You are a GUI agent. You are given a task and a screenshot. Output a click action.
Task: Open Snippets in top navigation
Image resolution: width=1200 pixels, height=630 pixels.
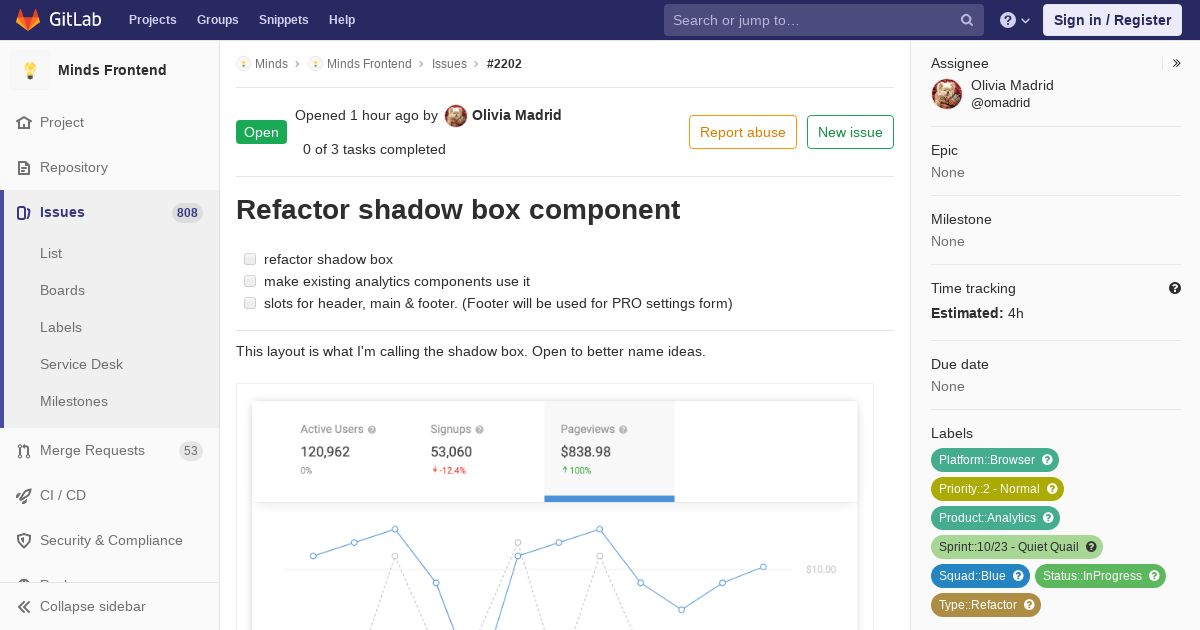coord(283,20)
